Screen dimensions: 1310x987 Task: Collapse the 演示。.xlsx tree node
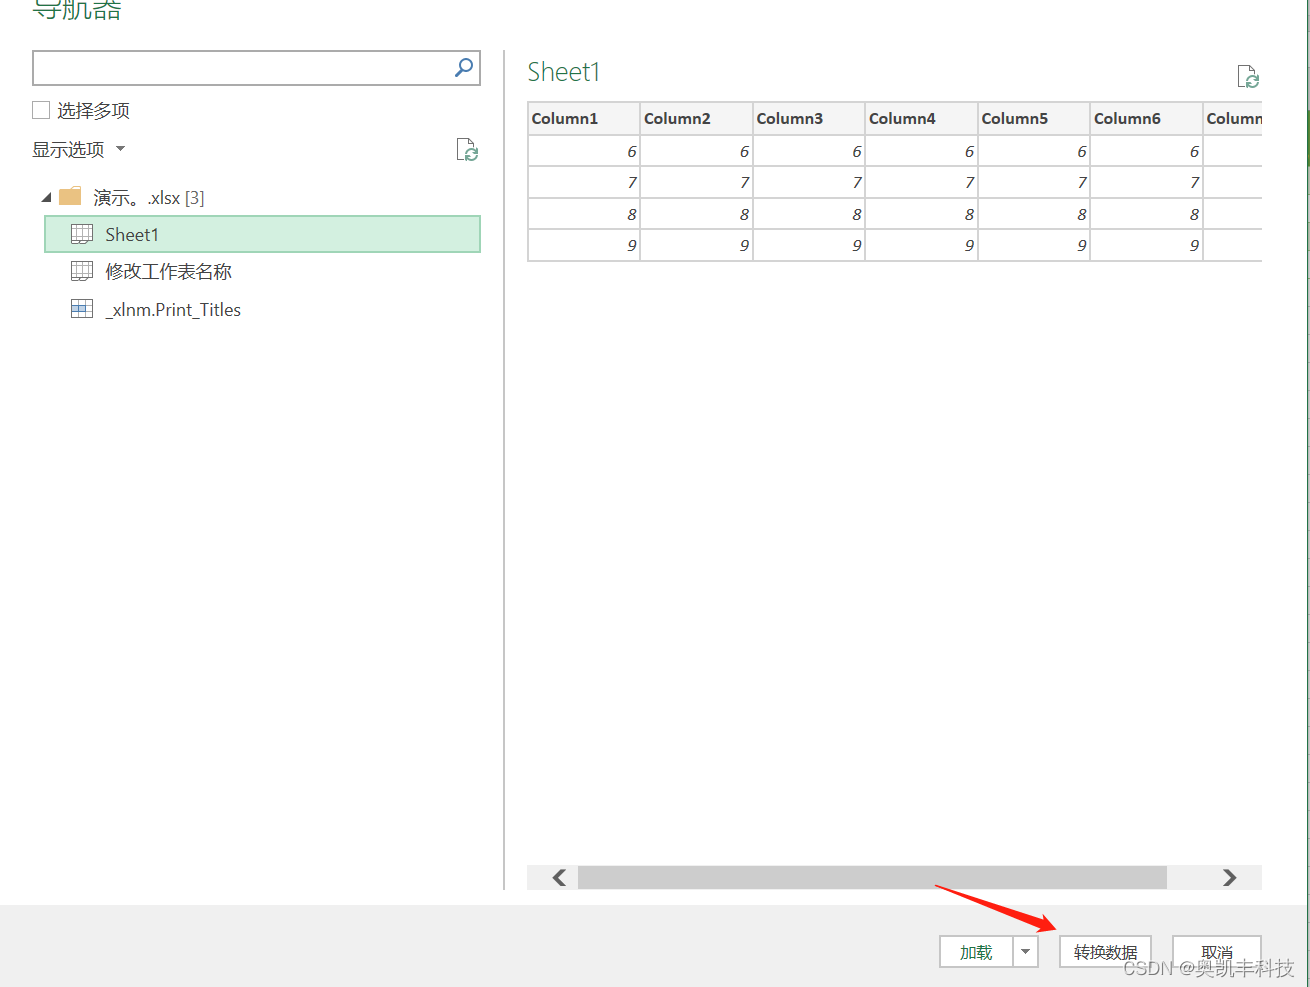[x=46, y=197]
